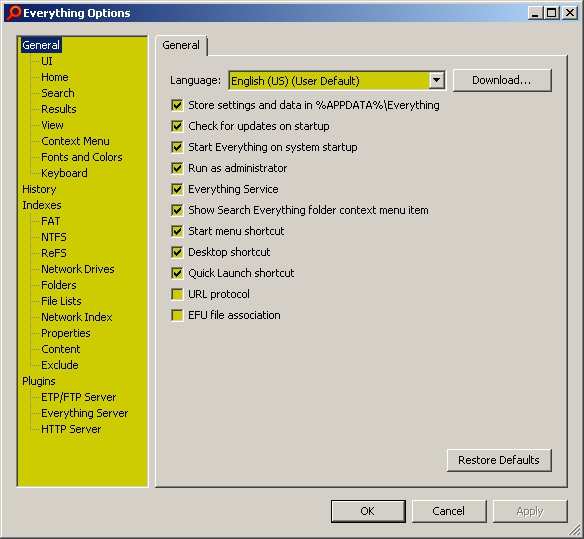Open HTTP Server settings
Image resolution: width=584 pixels, height=539 pixels.
click(x=71, y=429)
